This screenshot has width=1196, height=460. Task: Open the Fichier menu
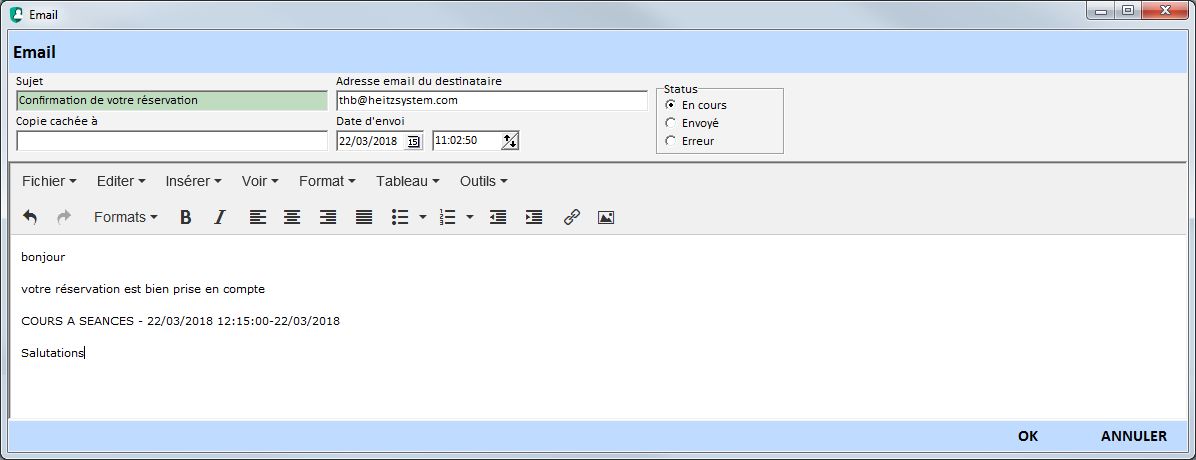[49, 181]
